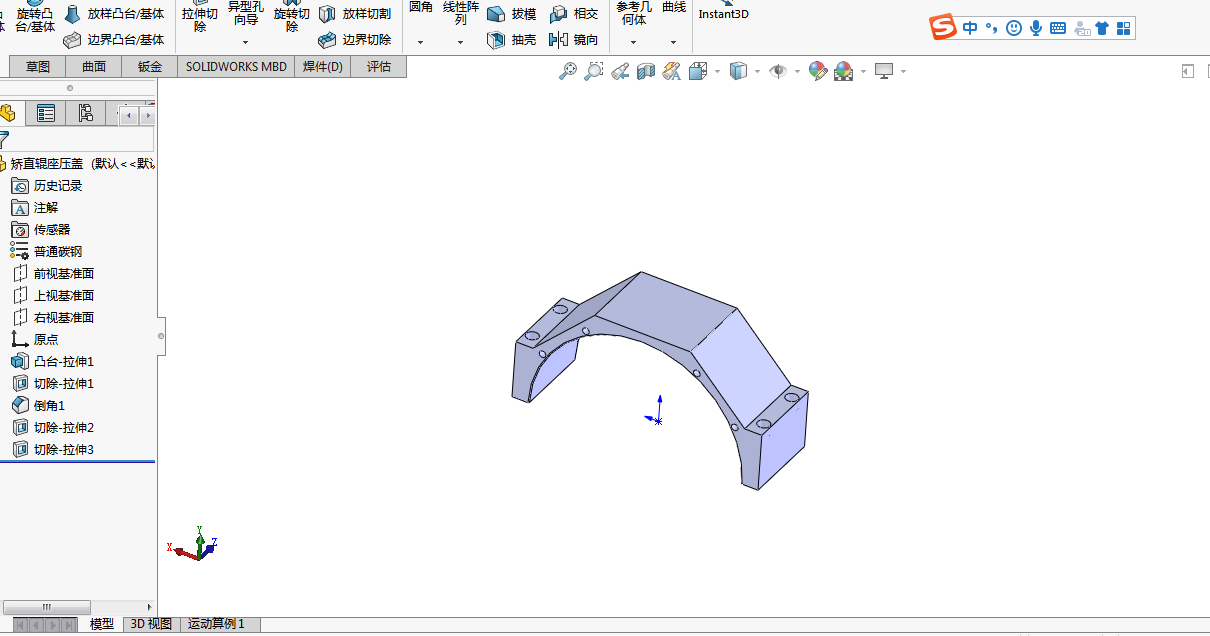The image size is (1210, 636).
Task: Select 切除-拉伸2 in the feature tree
Action: point(63,428)
